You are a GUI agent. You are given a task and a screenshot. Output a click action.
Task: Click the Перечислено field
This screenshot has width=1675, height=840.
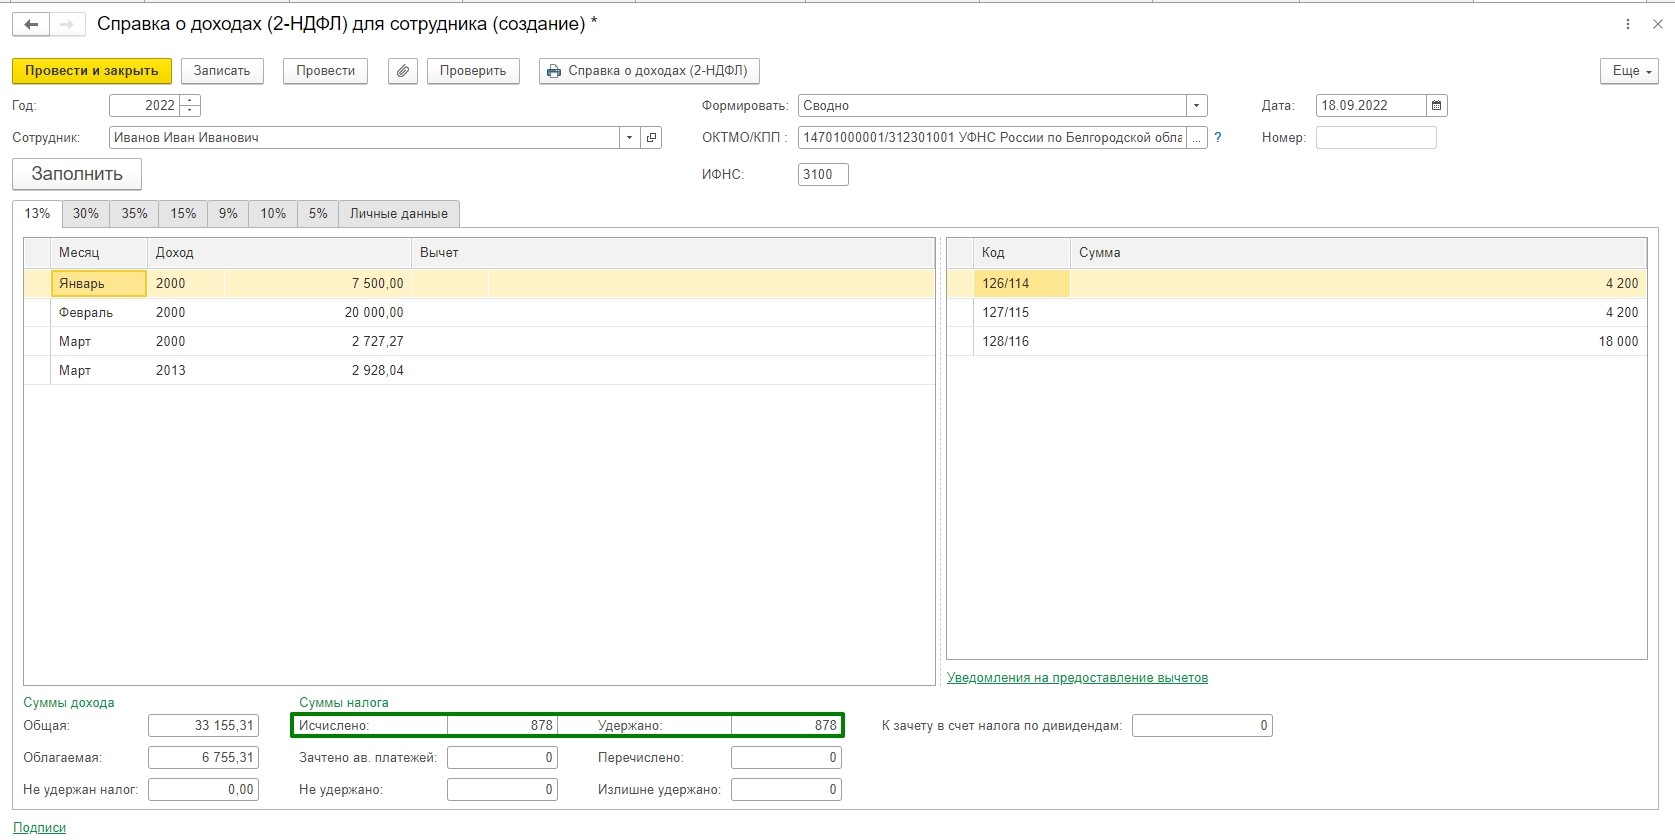[786, 758]
